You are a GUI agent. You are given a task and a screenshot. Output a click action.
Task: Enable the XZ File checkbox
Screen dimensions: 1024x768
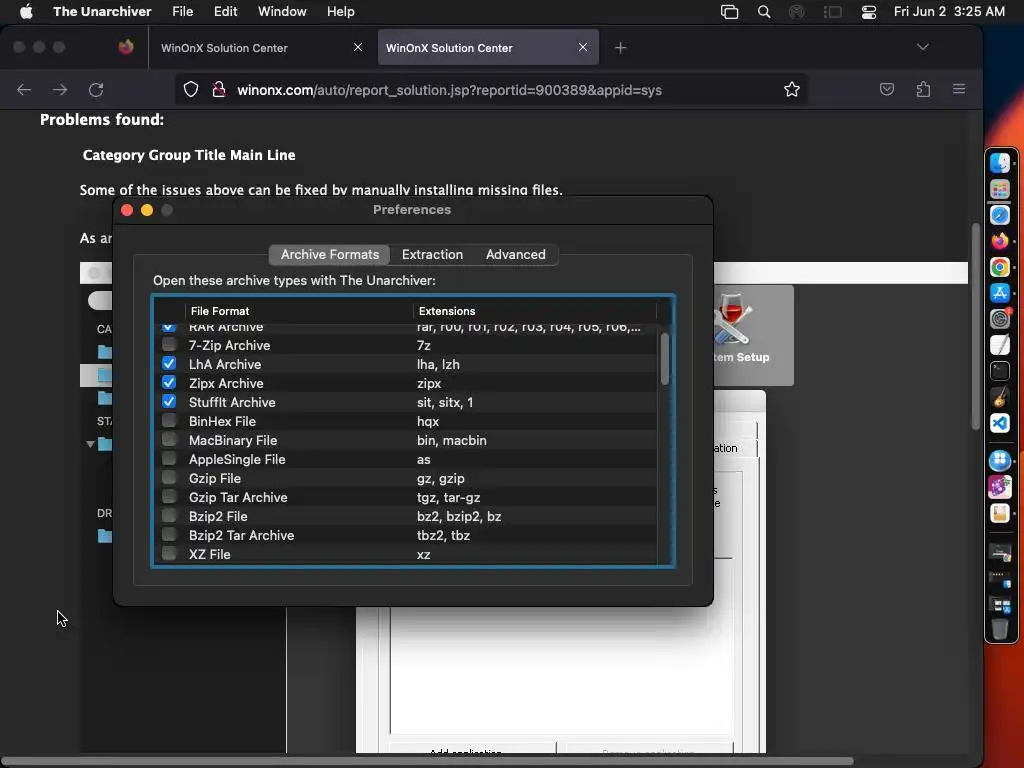(x=169, y=553)
